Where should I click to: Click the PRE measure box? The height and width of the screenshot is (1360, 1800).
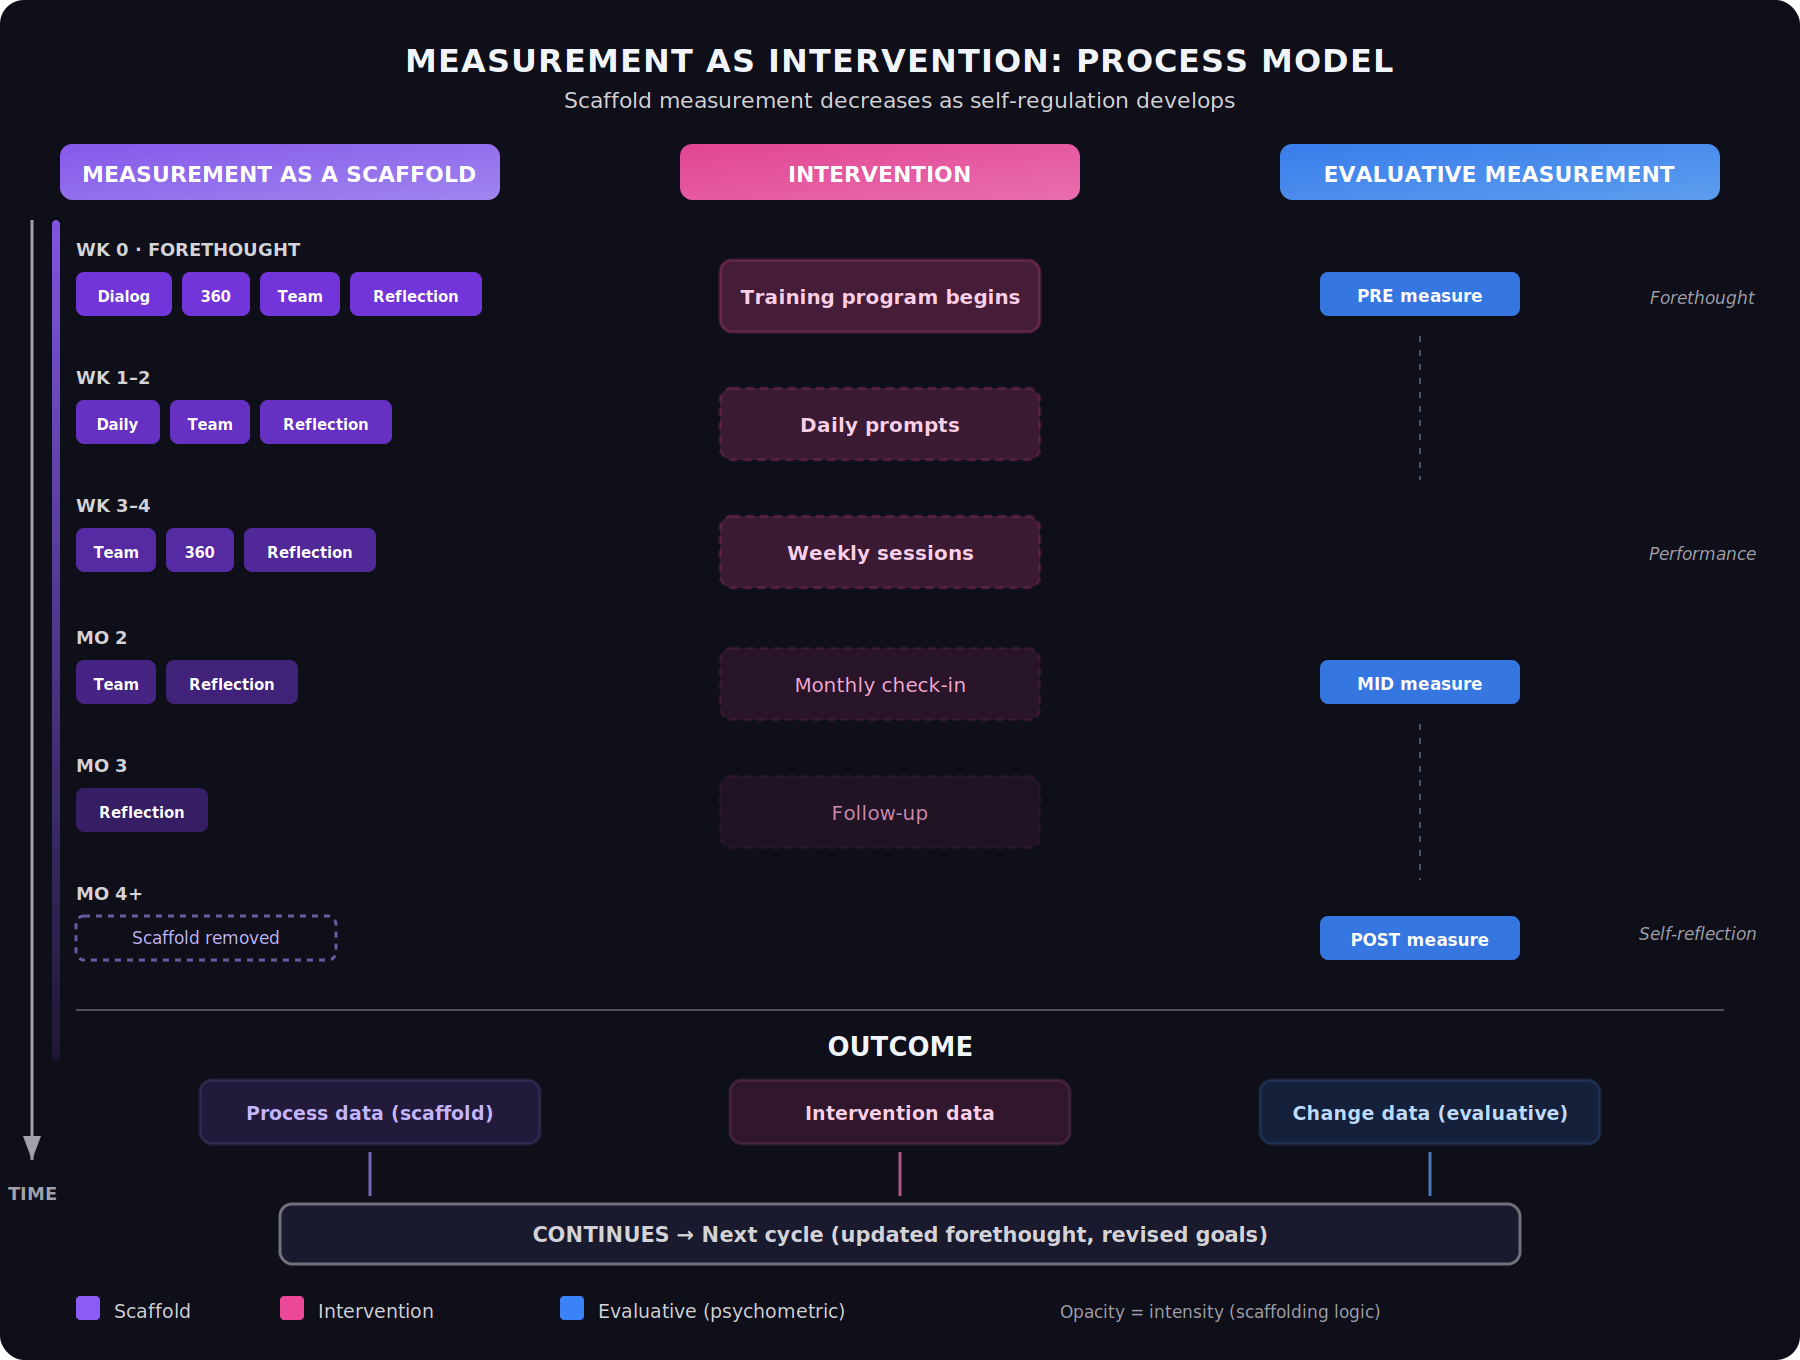[1420, 294]
